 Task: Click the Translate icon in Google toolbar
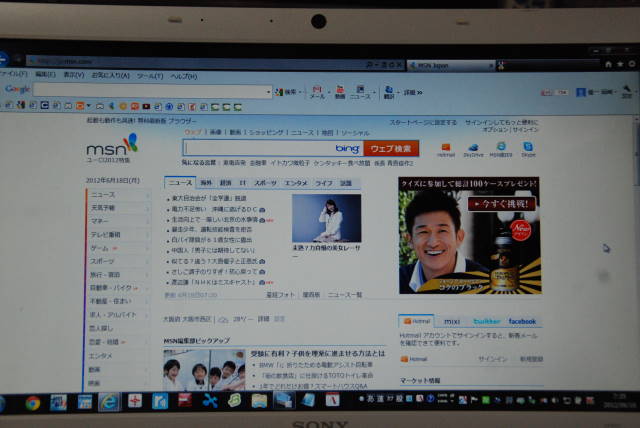point(389,92)
